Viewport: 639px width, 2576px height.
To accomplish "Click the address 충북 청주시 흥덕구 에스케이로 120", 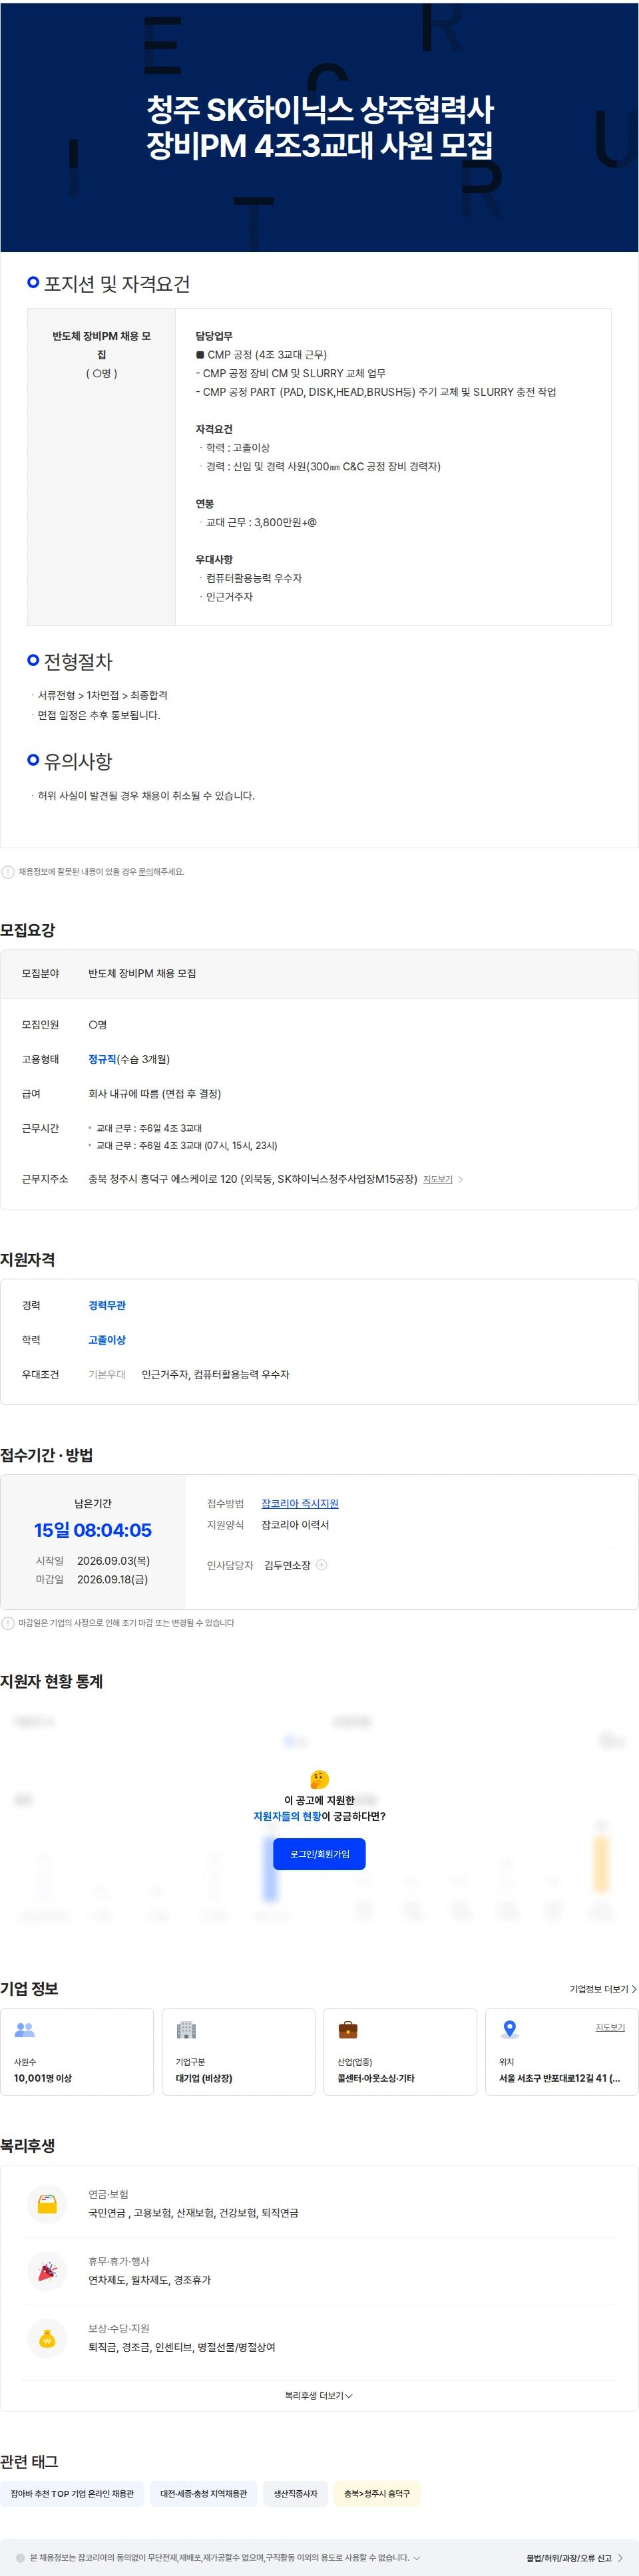I will click(x=252, y=1179).
